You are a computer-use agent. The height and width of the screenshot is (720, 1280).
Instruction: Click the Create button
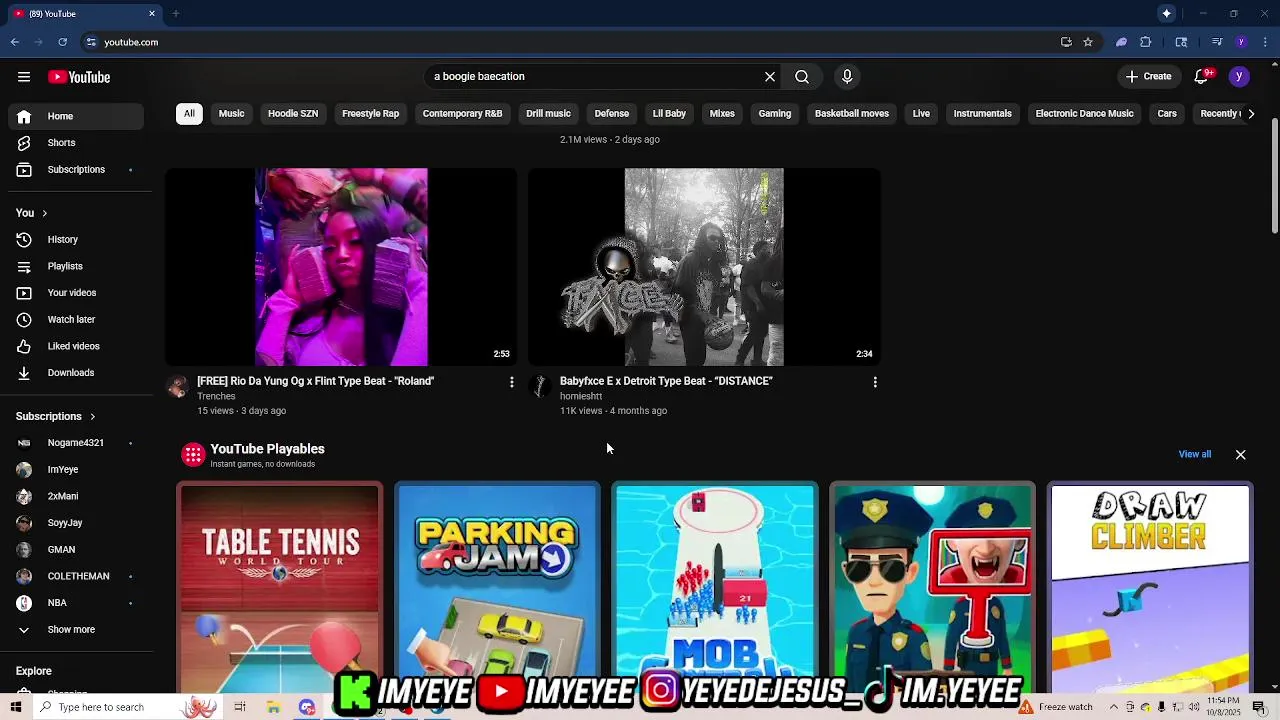coord(1148,76)
